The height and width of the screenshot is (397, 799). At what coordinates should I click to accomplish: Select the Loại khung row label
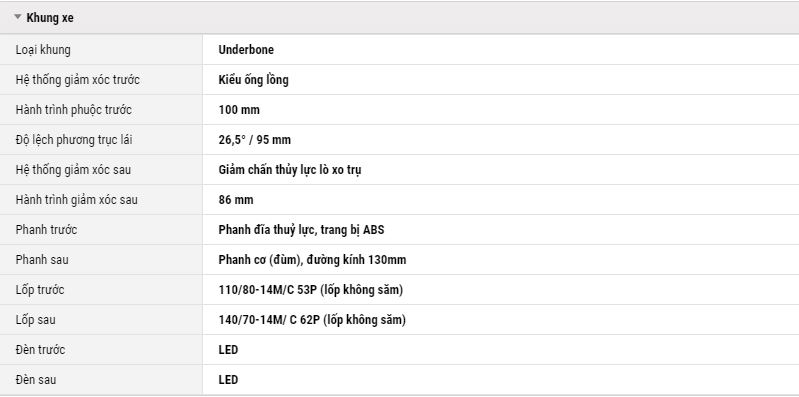43,50
